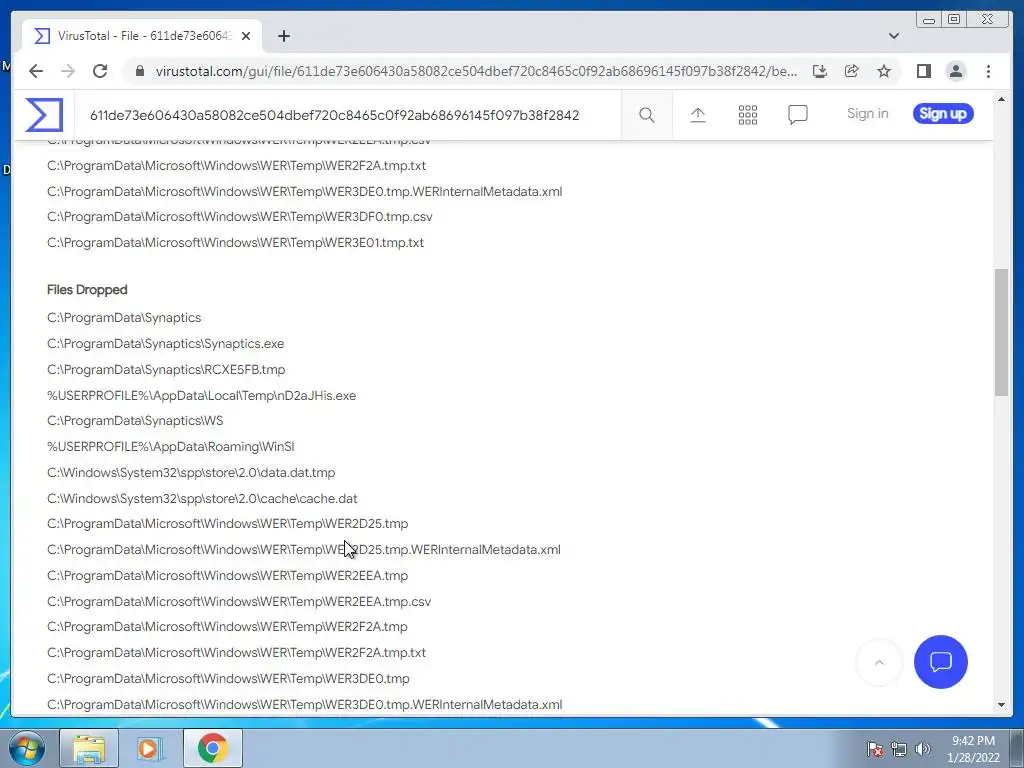Select the nD2aJHis.exe path line
1024x768 pixels.
201,395
